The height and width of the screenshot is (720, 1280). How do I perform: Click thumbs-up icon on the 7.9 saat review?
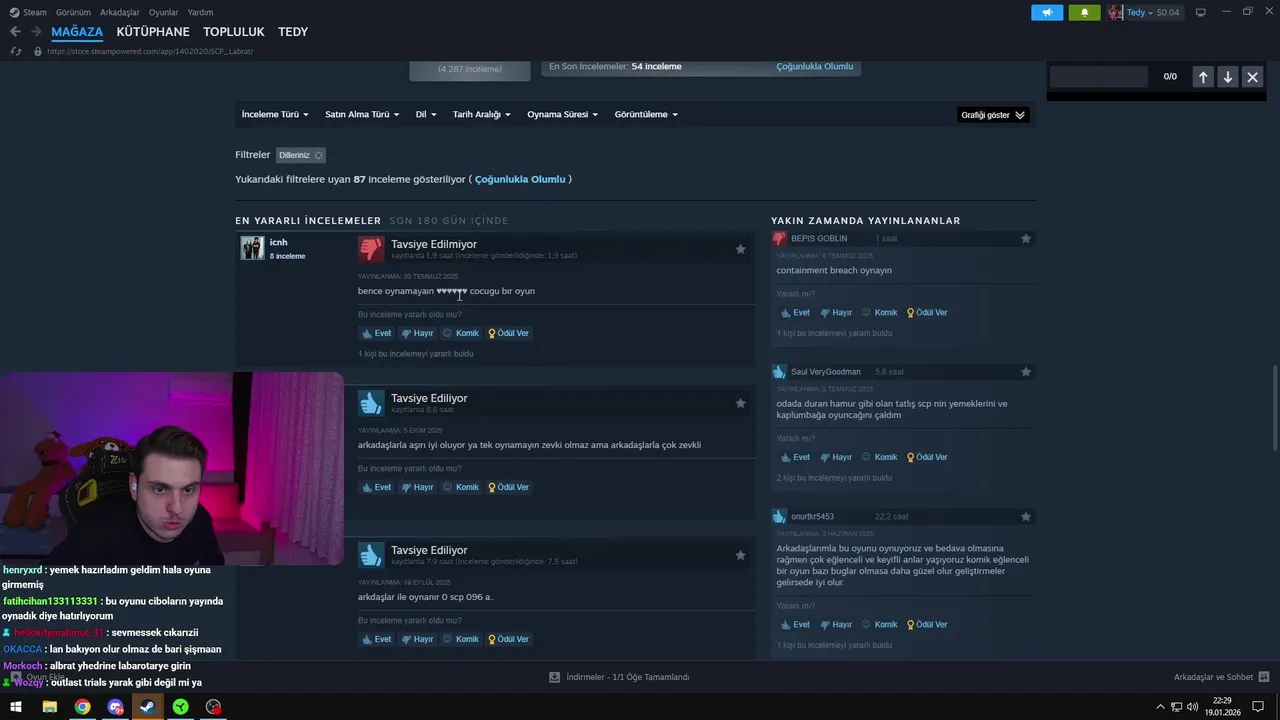(371, 554)
